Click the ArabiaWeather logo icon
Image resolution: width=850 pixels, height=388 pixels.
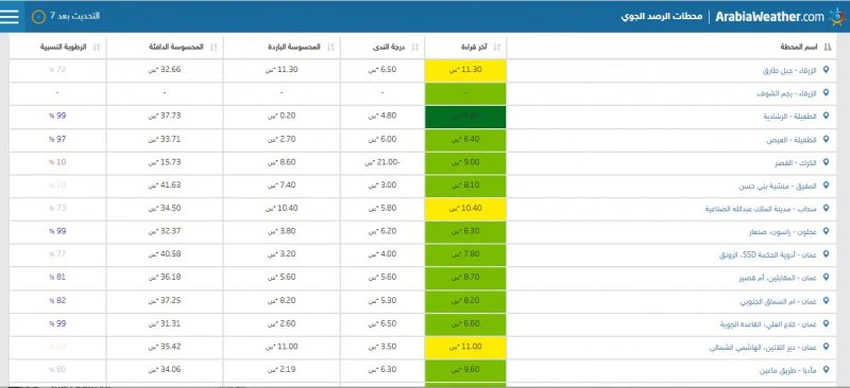[x=838, y=17]
